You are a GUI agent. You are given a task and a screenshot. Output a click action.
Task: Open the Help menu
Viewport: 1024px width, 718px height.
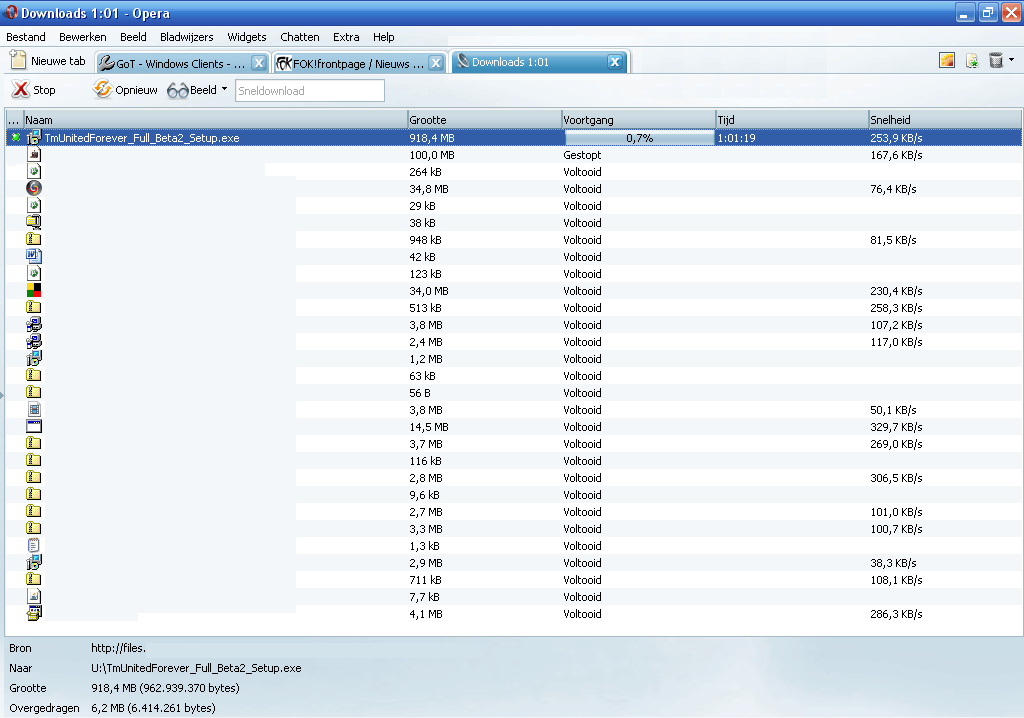point(383,37)
